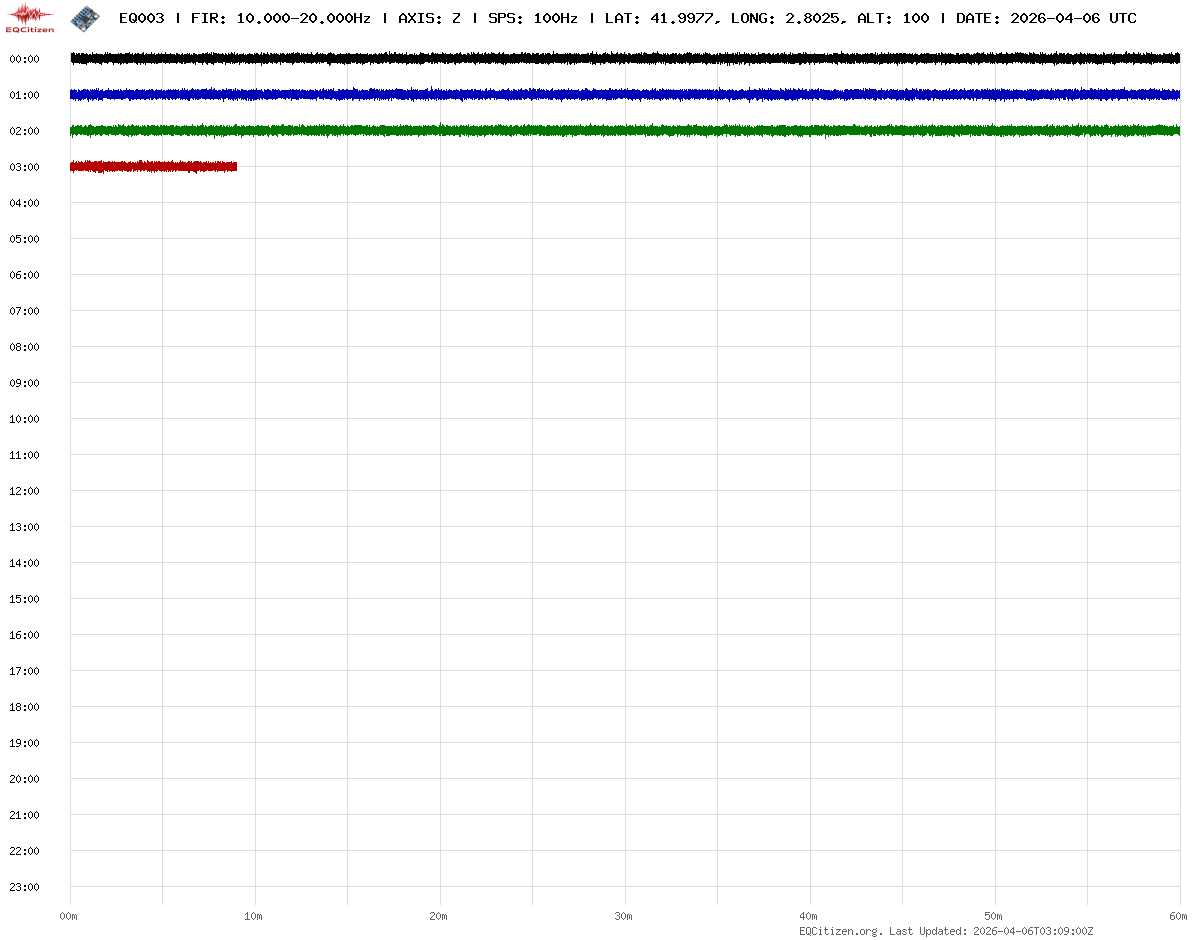Viewport: 1200px width, 940px height.
Task: Click the 00:00 hour row label
Action: coord(24,59)
